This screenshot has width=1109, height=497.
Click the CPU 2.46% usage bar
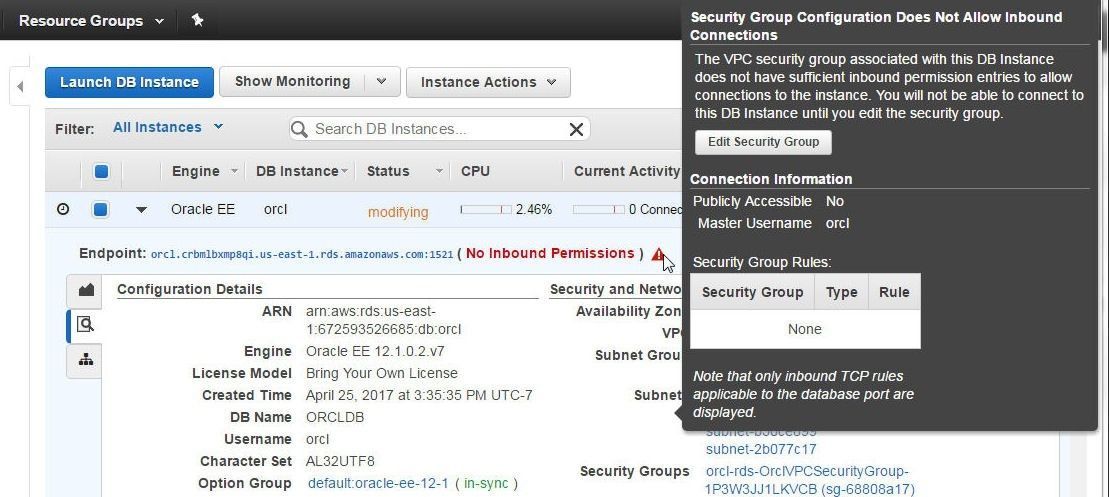(486, 209)
